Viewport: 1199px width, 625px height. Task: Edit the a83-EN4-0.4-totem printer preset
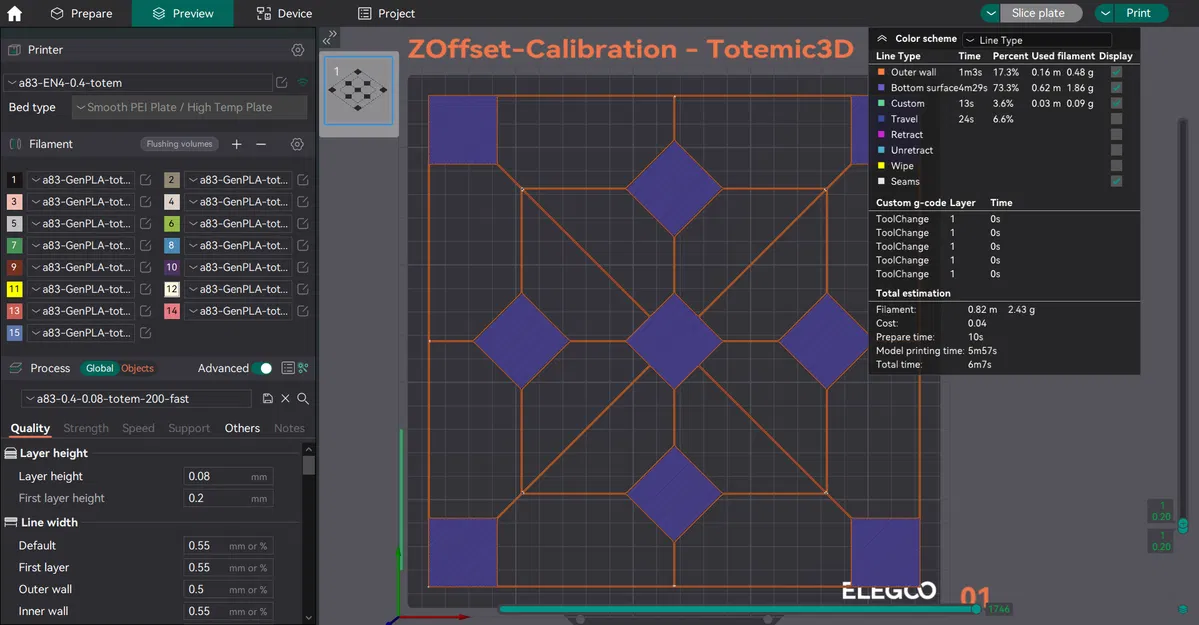pos(282,83)
